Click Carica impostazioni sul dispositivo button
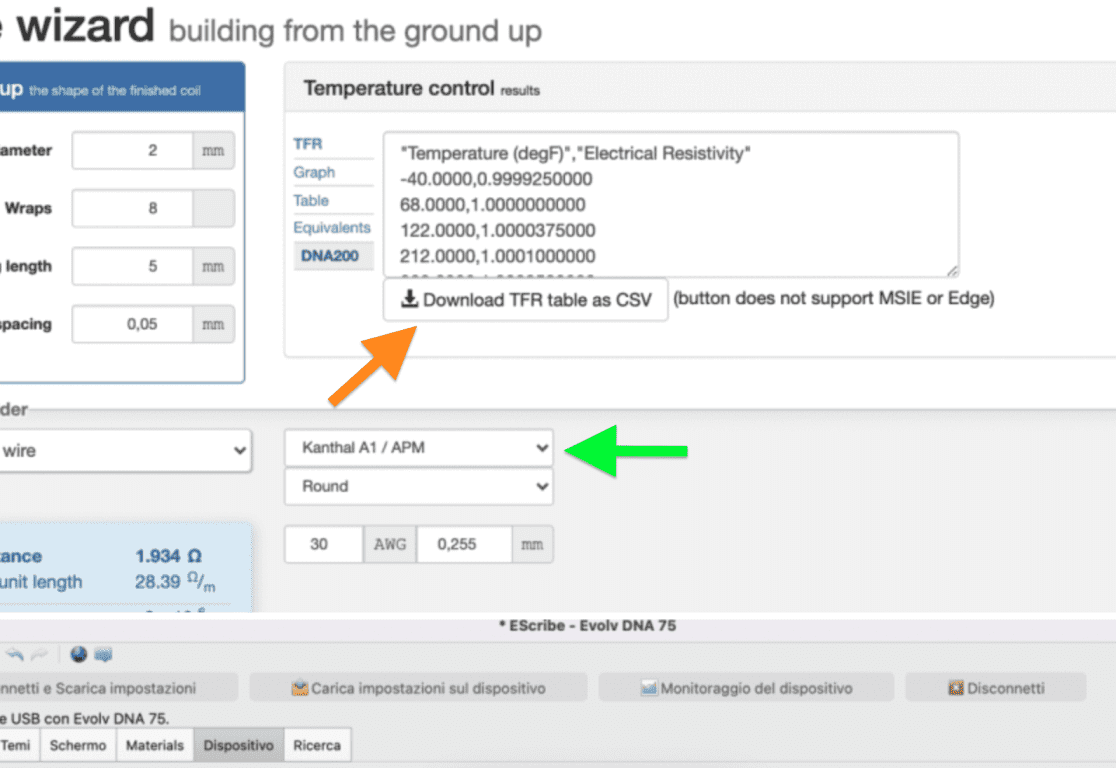 point(418,688)
